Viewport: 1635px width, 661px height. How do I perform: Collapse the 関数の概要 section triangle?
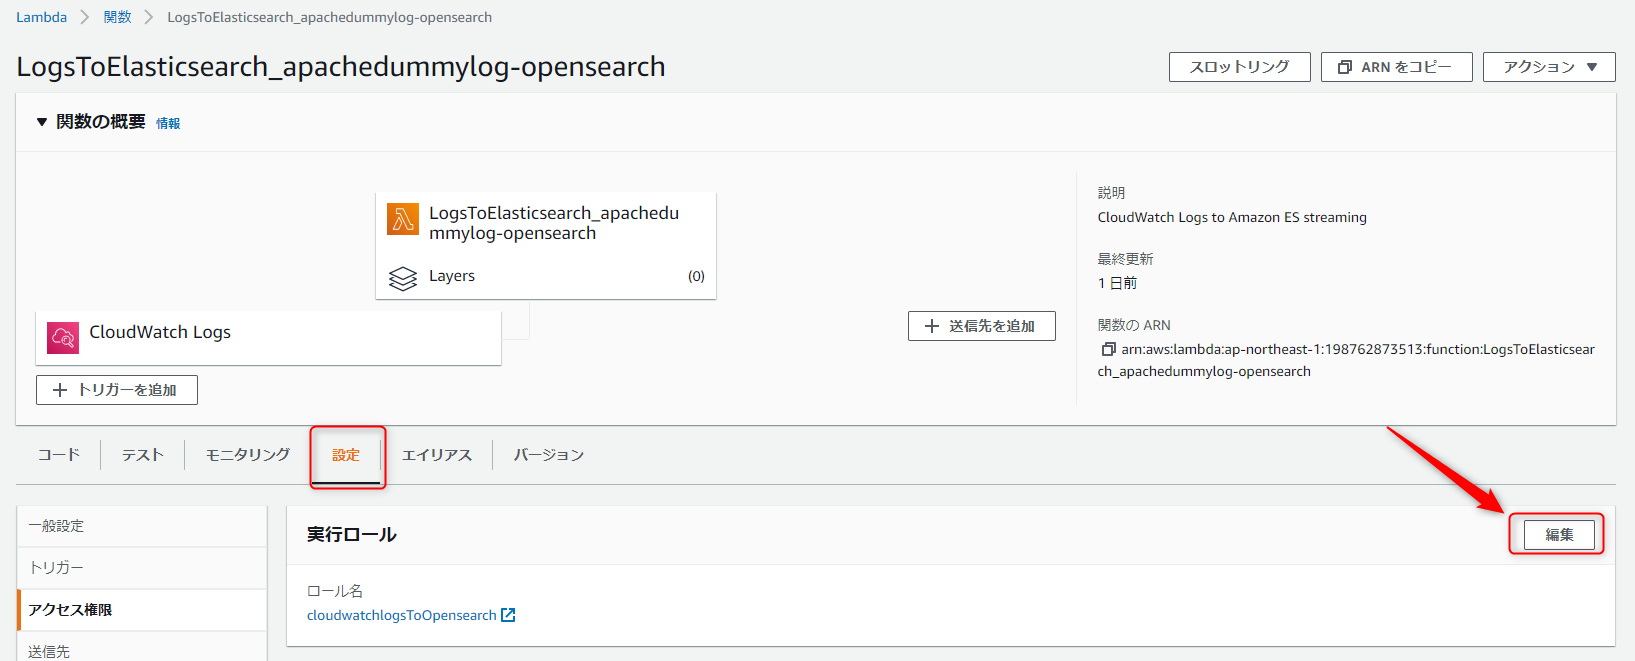tap(42, 122)
